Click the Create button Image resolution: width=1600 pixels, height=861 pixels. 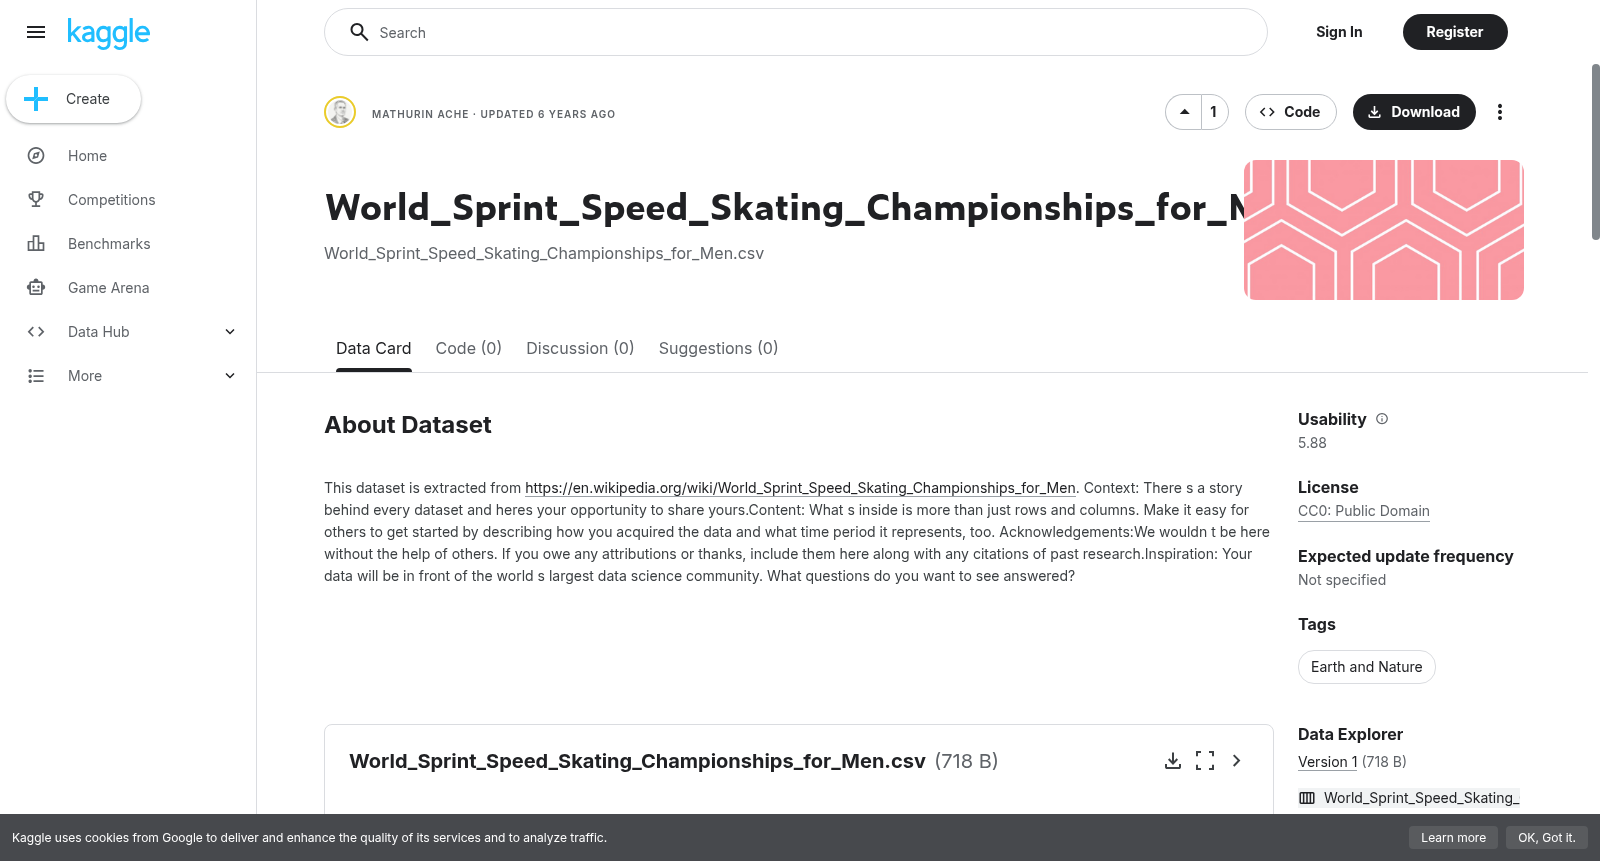[x=73, y=99]
